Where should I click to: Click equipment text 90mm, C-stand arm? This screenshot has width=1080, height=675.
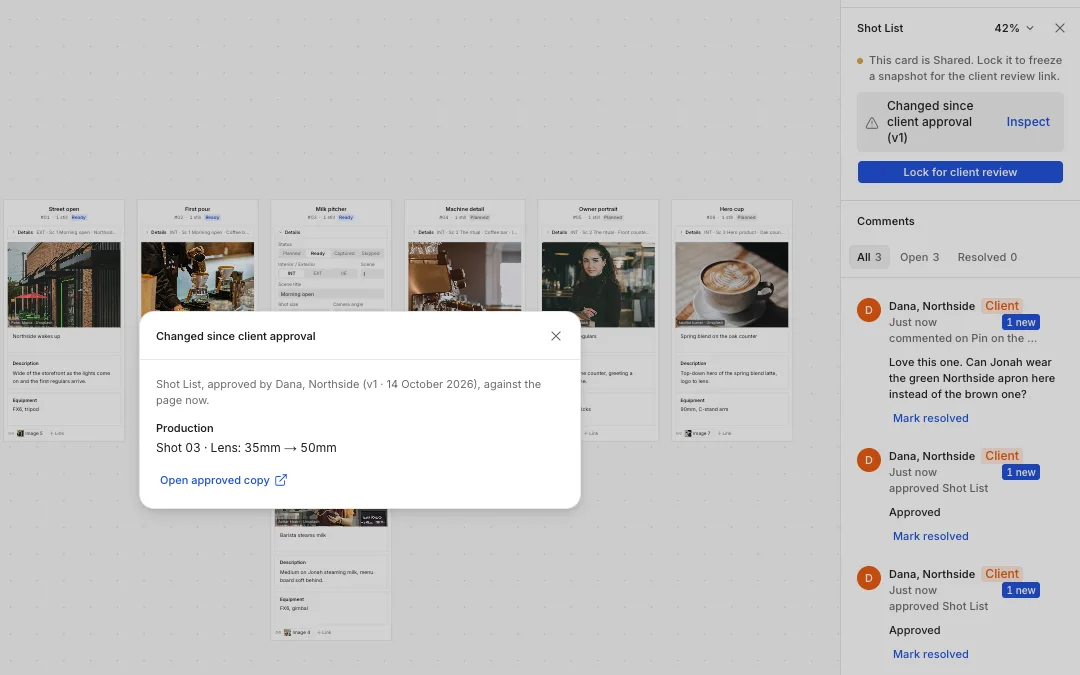click(703, 409)
